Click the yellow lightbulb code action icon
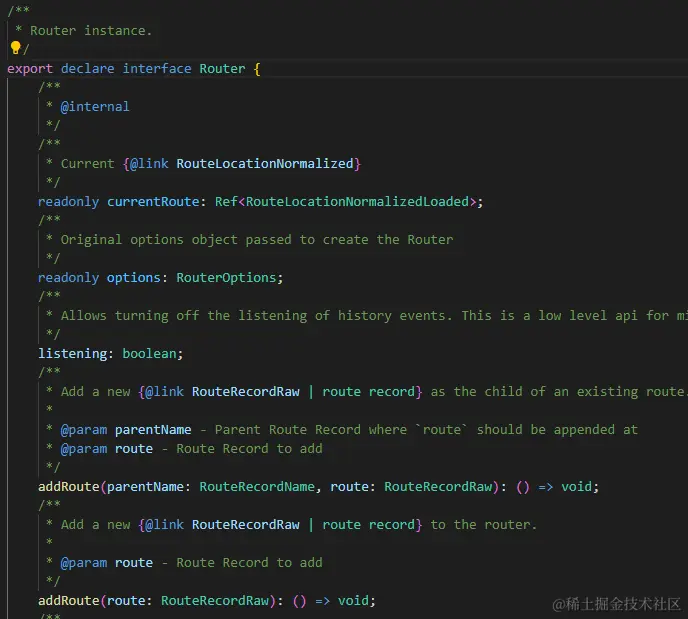 point(15,47)
